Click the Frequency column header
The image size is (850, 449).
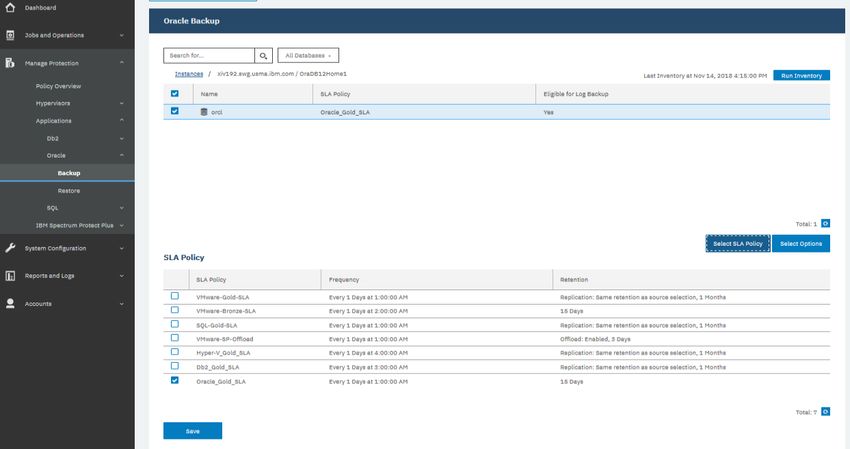pyautogui.click(x=344, y=280)
